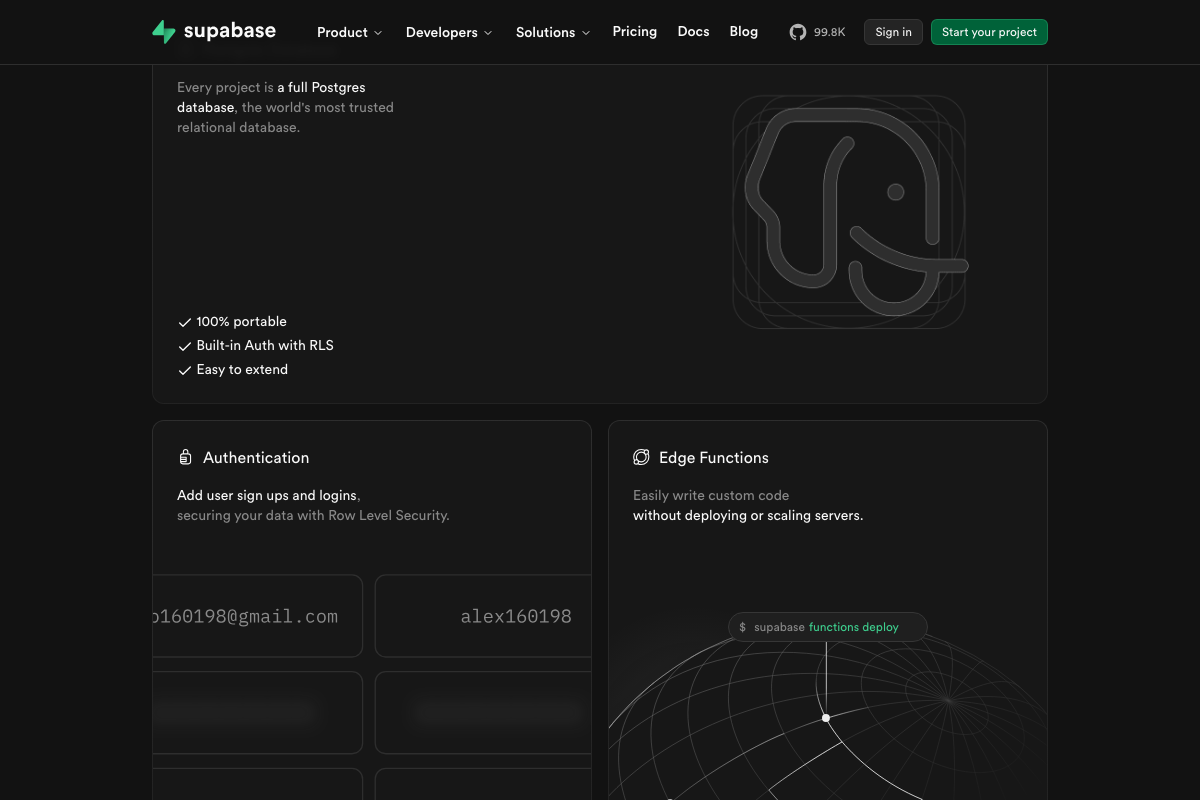Click the 99.8K star count
The width and height of the screenshot is (1200, 800).
click(x=829, y=32)
